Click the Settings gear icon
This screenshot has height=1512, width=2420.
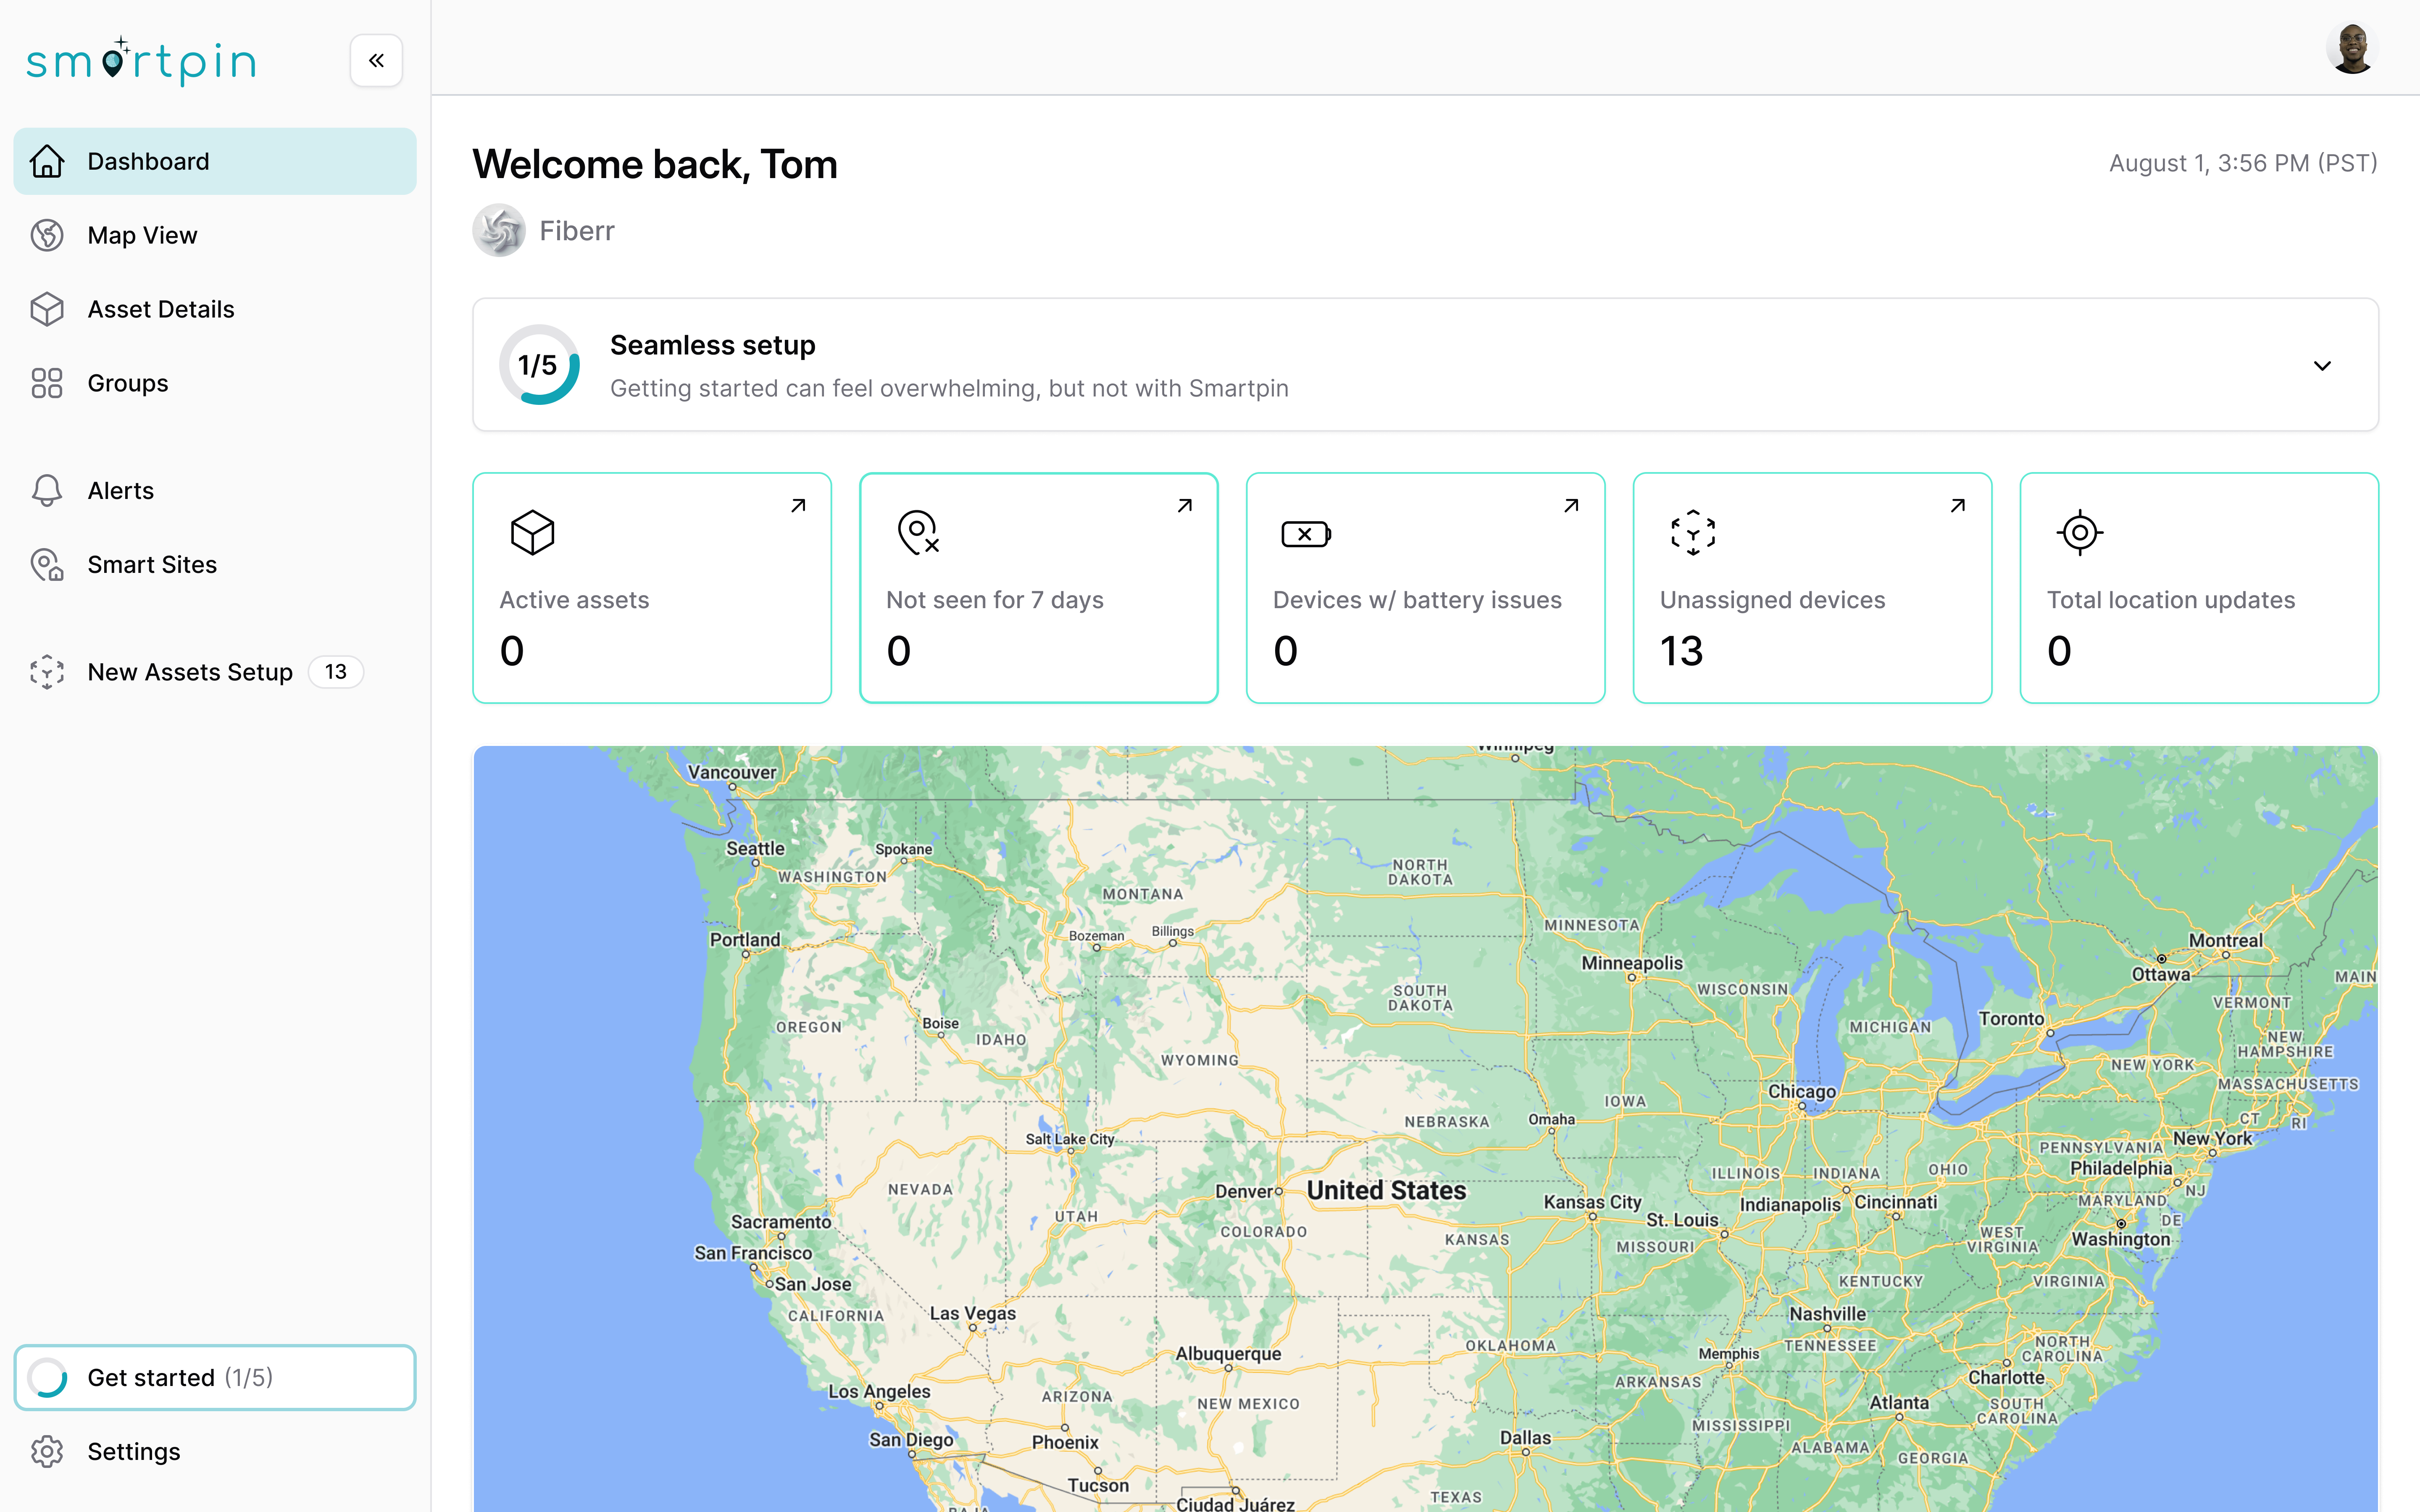(47, 1451)
